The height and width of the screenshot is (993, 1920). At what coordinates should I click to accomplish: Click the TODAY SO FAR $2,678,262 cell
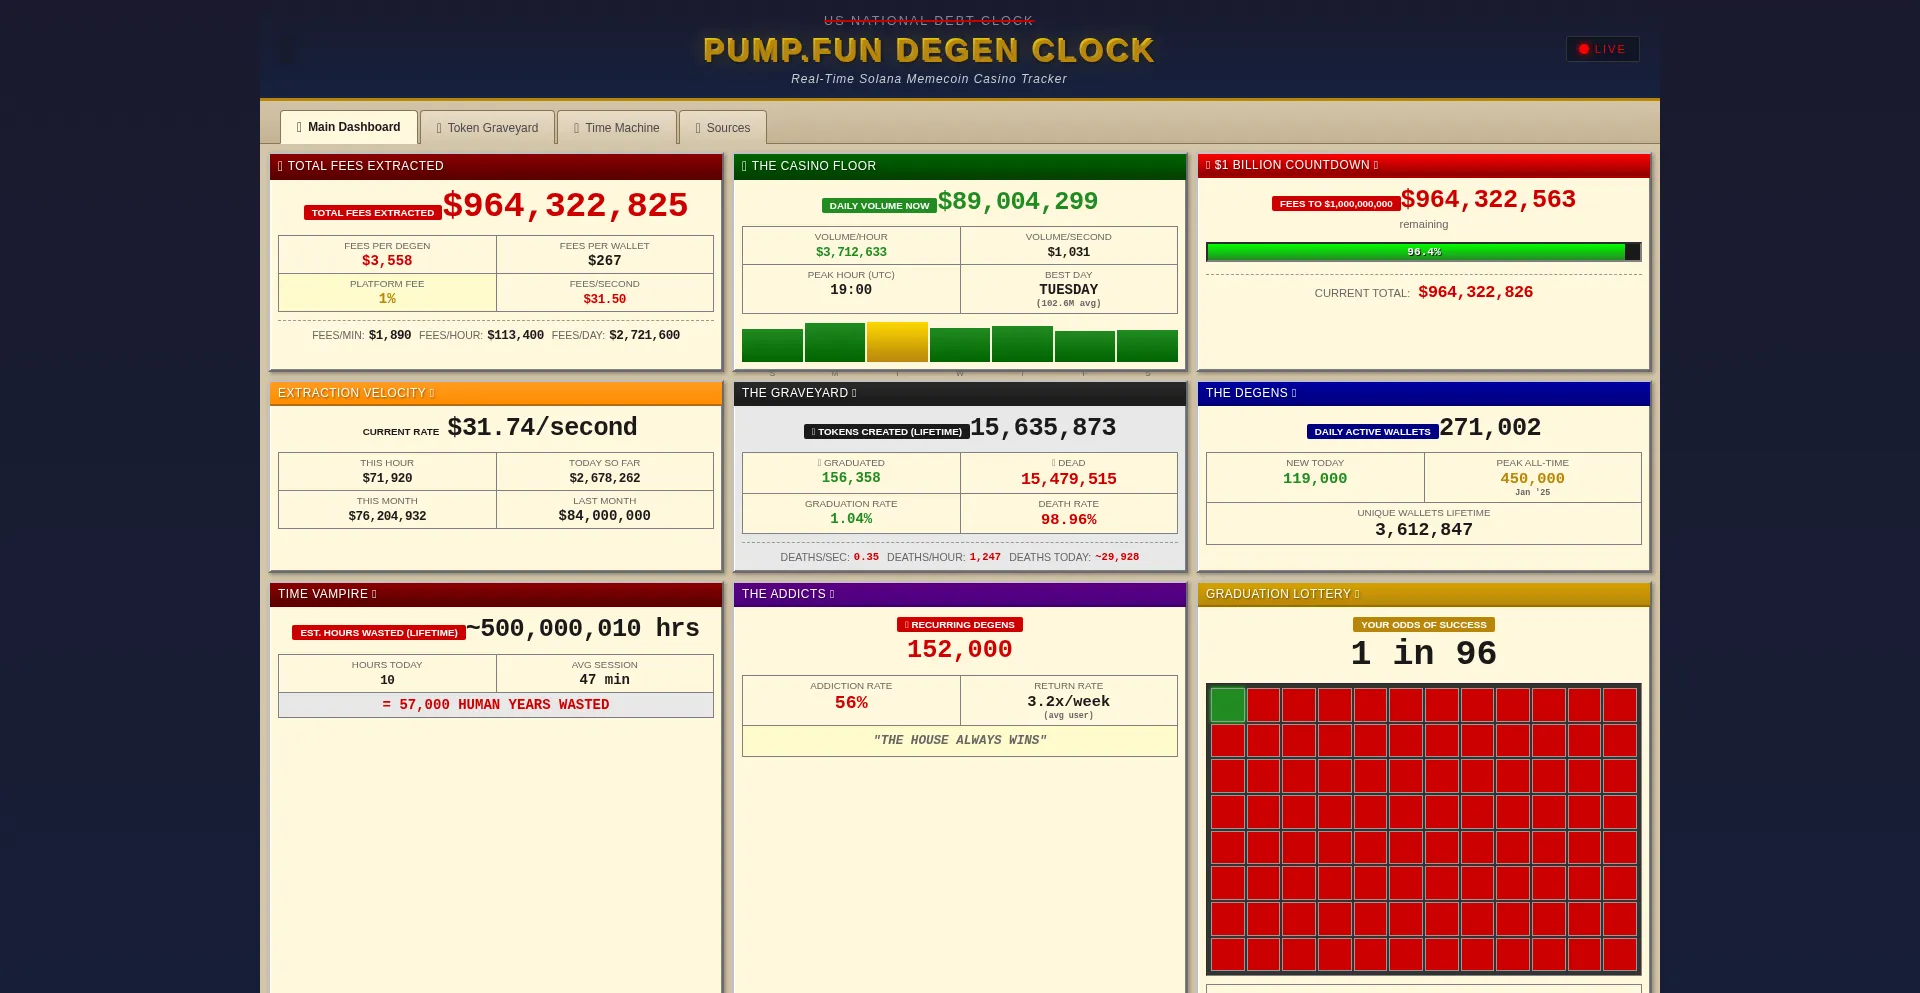(x=605, y=471)
